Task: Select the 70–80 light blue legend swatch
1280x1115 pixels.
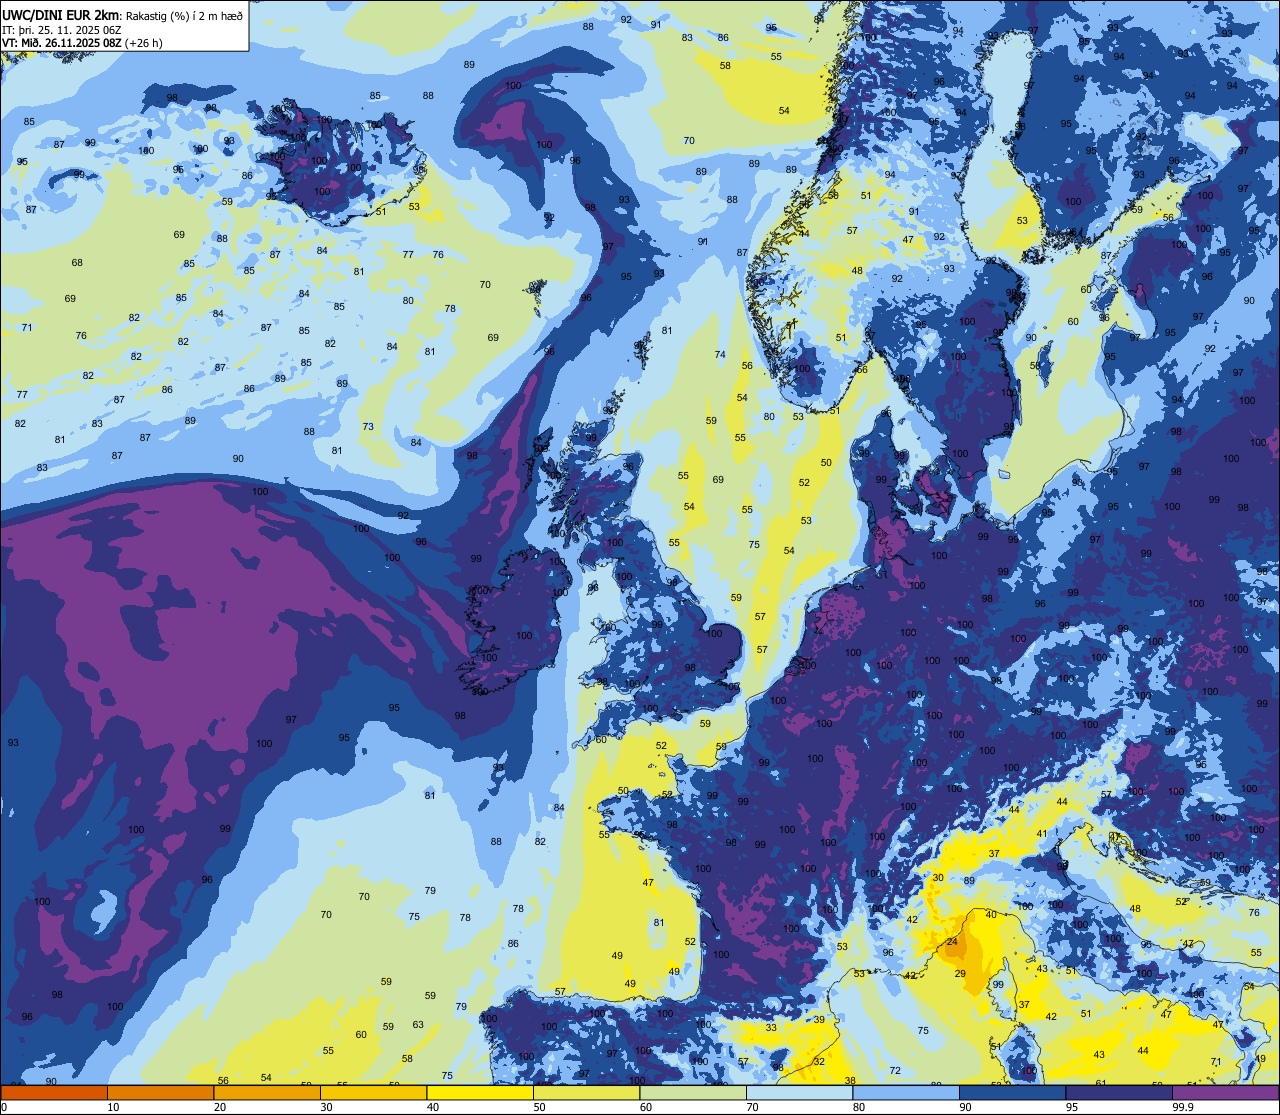Action: (x=799, y=1092)
